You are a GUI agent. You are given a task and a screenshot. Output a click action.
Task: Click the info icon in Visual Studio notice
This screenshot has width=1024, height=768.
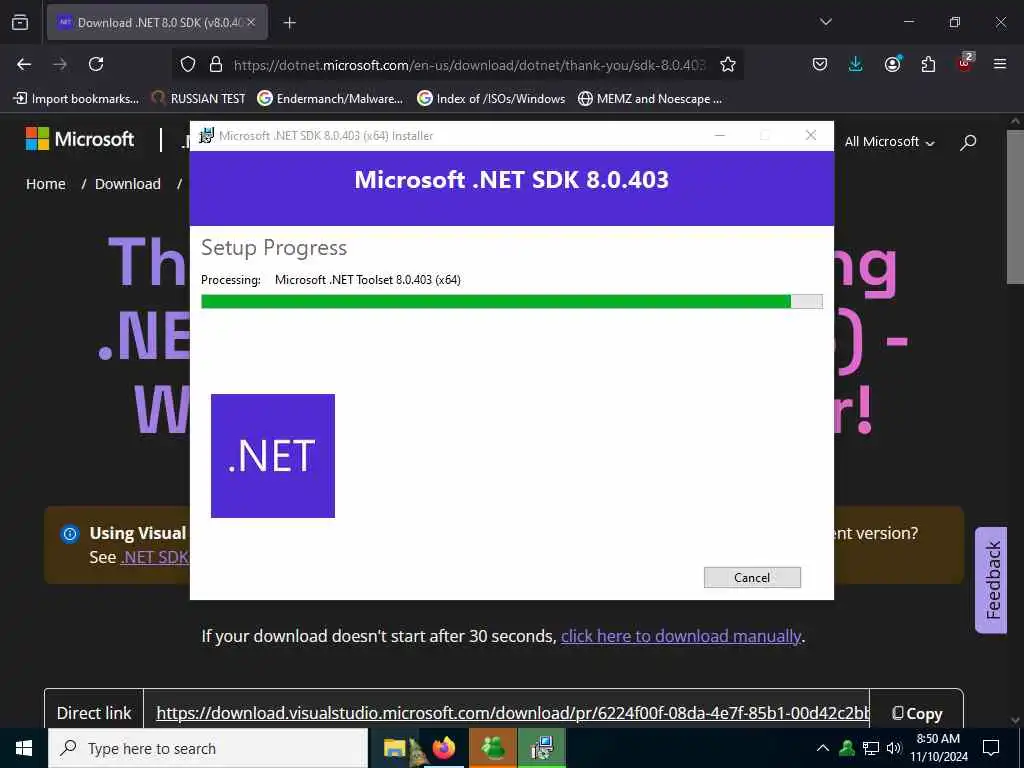tap(70, 534)
